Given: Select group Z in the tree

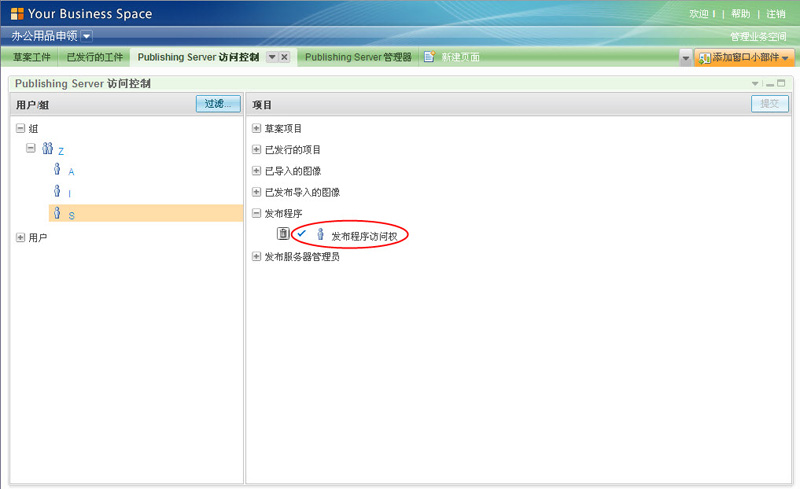Looking at the screenshot, I should tap(61, 151).
